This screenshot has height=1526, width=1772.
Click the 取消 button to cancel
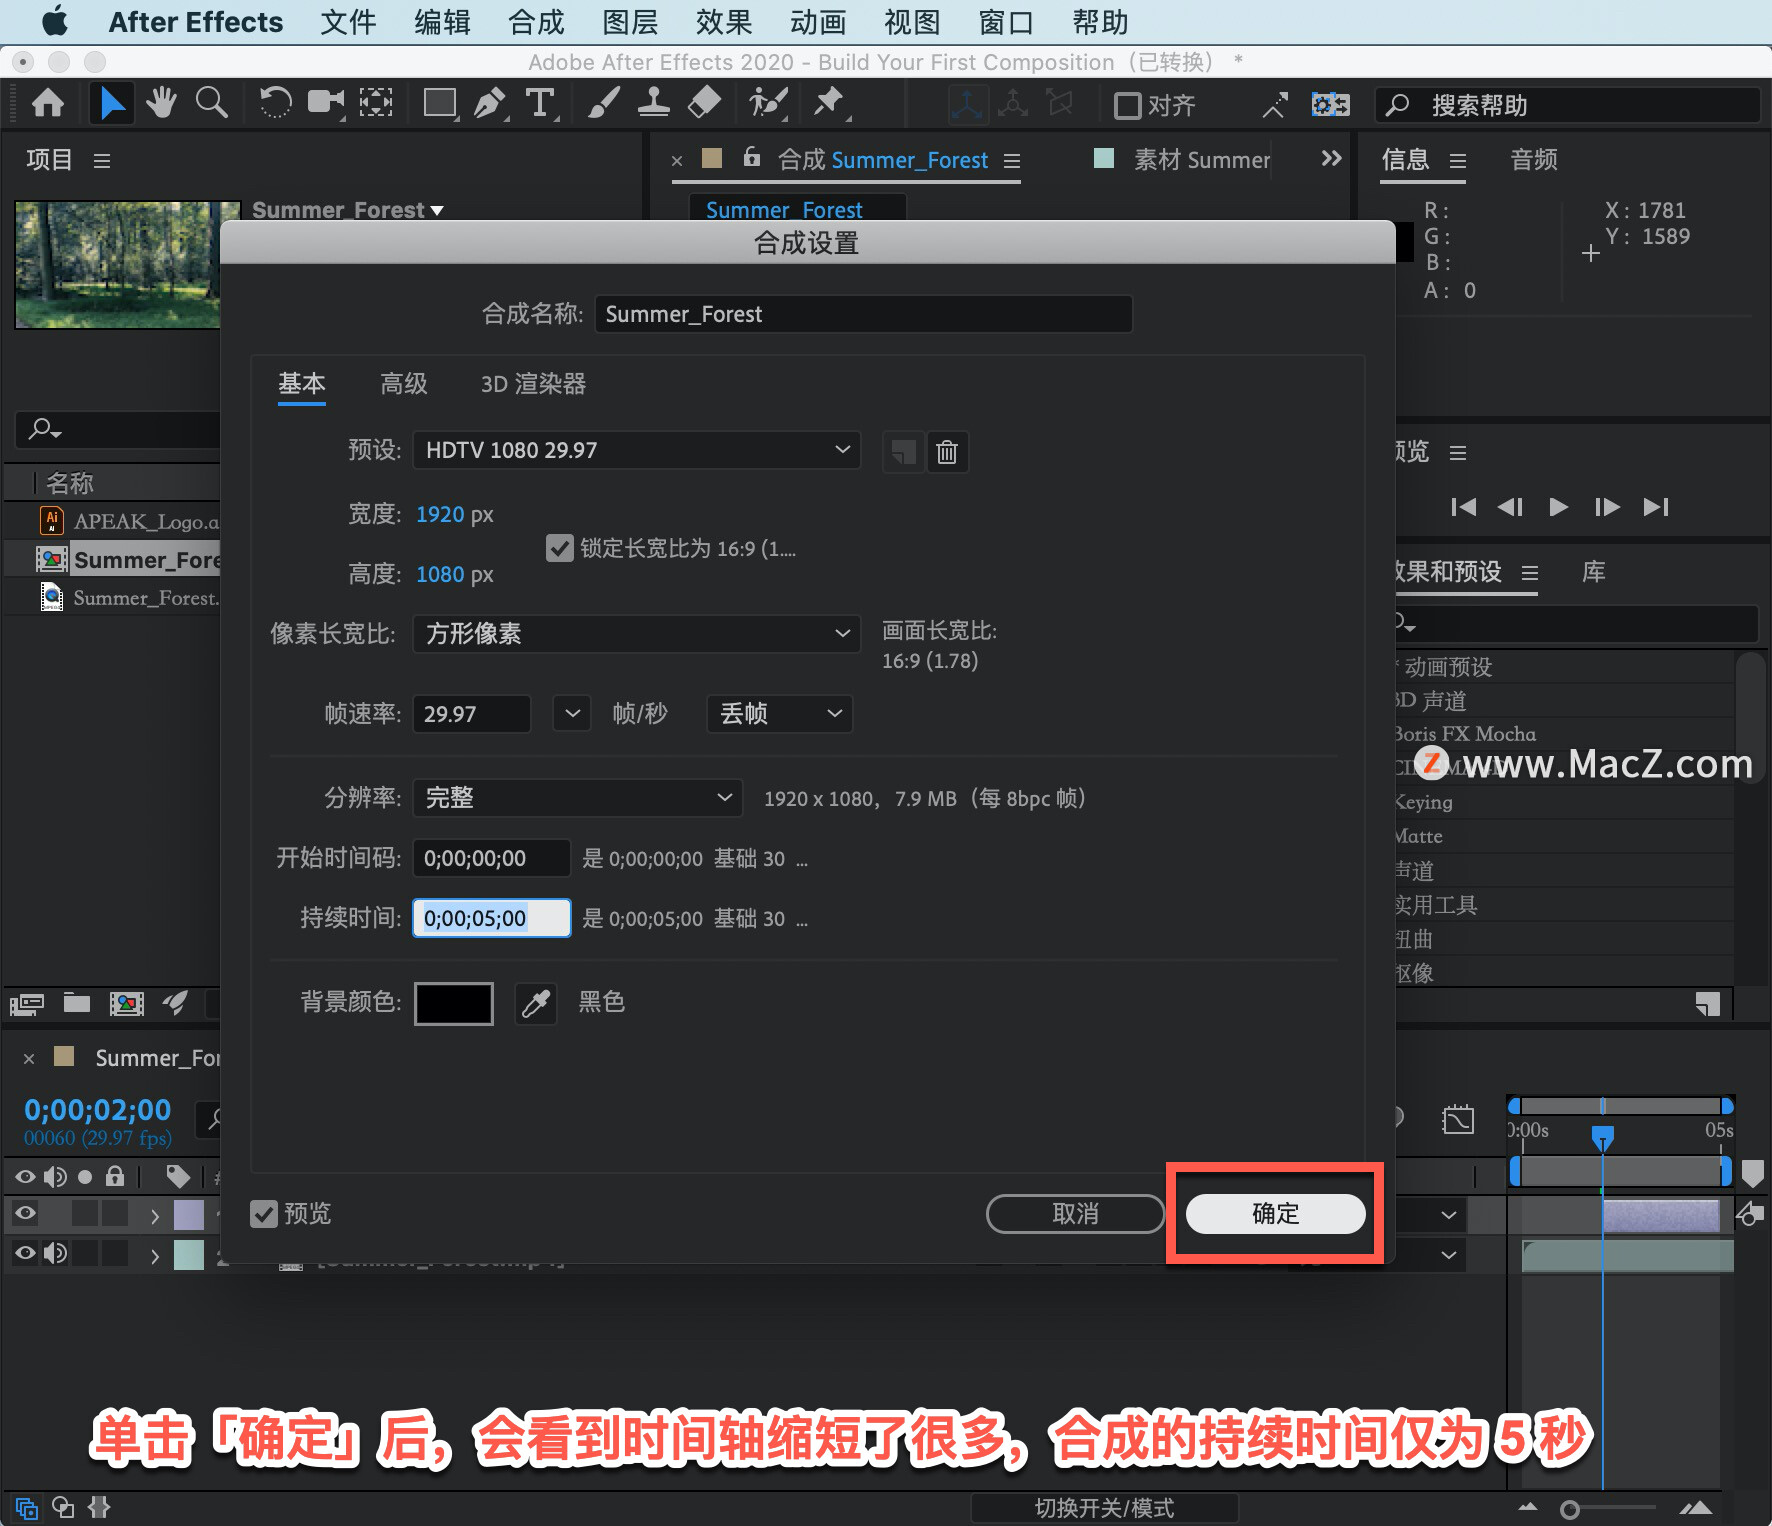[1075, 1213]
